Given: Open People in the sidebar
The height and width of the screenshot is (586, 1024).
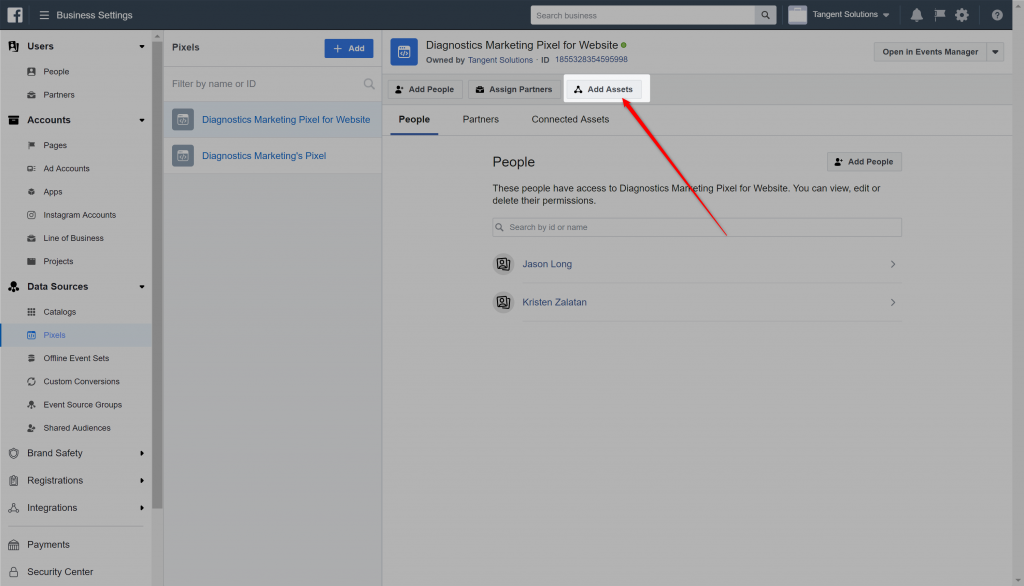Looking at the screenshot, I should pos(56,72).
